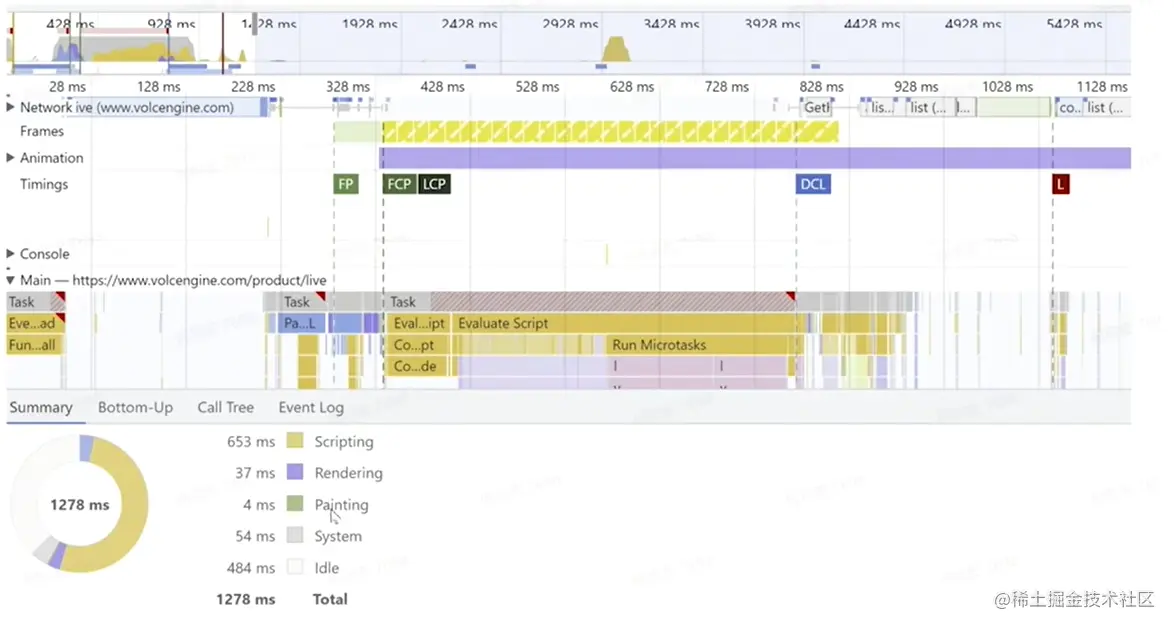This screenshot has height=629, width=1174.
Task: Select the Co...pt compile script bar
Action: point(418,345)
